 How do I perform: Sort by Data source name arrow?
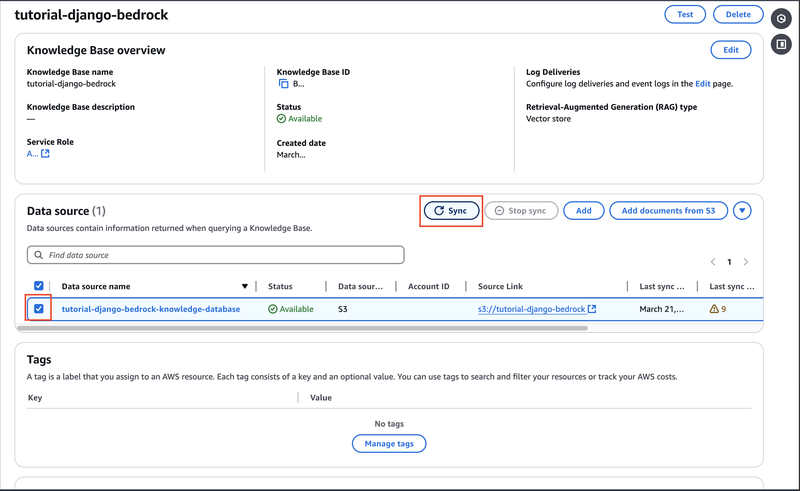(x=245, y=286)
